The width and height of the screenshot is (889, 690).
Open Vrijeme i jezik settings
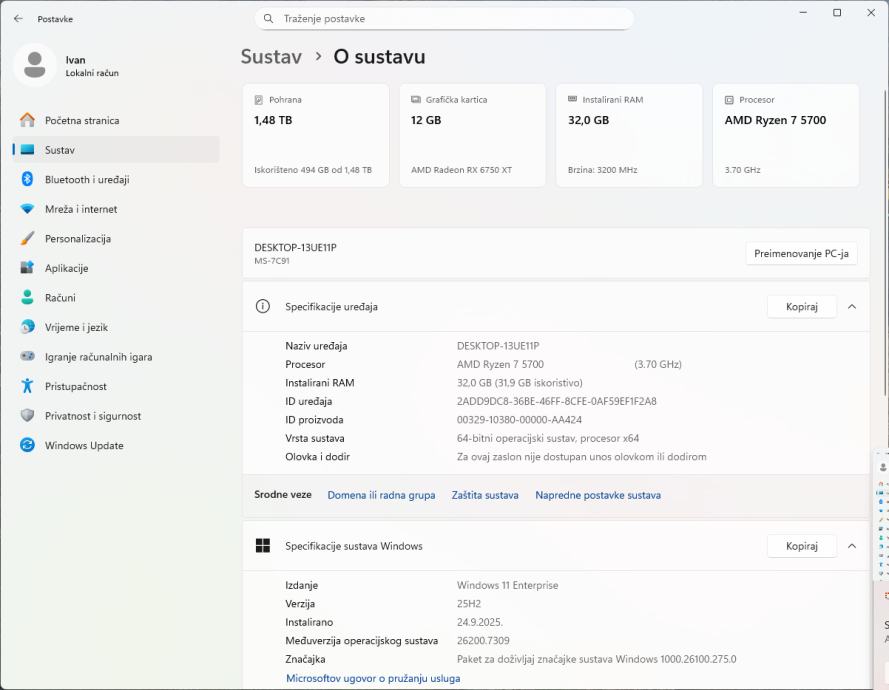pyautogui.click(x=76, y=327)
